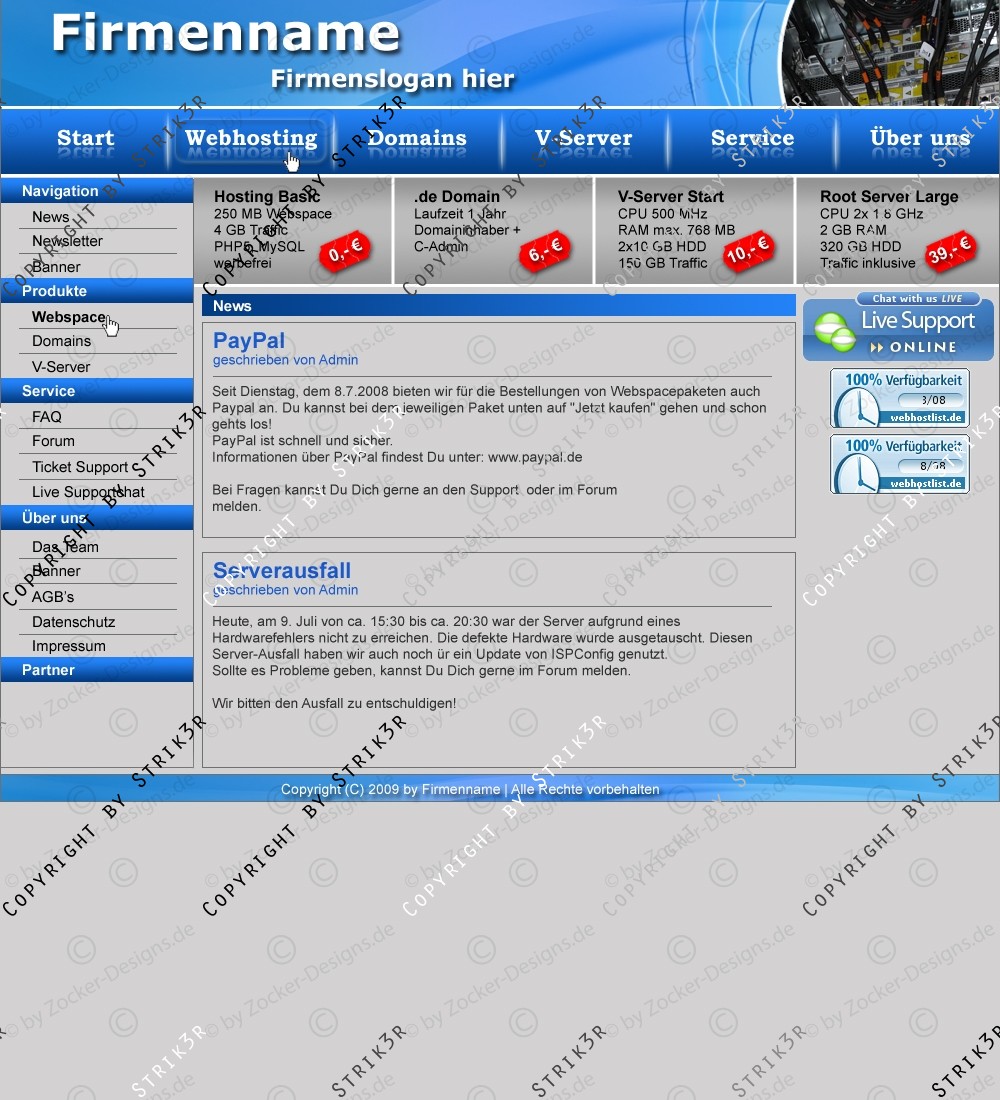The width and height of the screenshot is (1000, 1100).
Task: Select V-Server in the top navigation bar
Action: (x=583, y=139)
